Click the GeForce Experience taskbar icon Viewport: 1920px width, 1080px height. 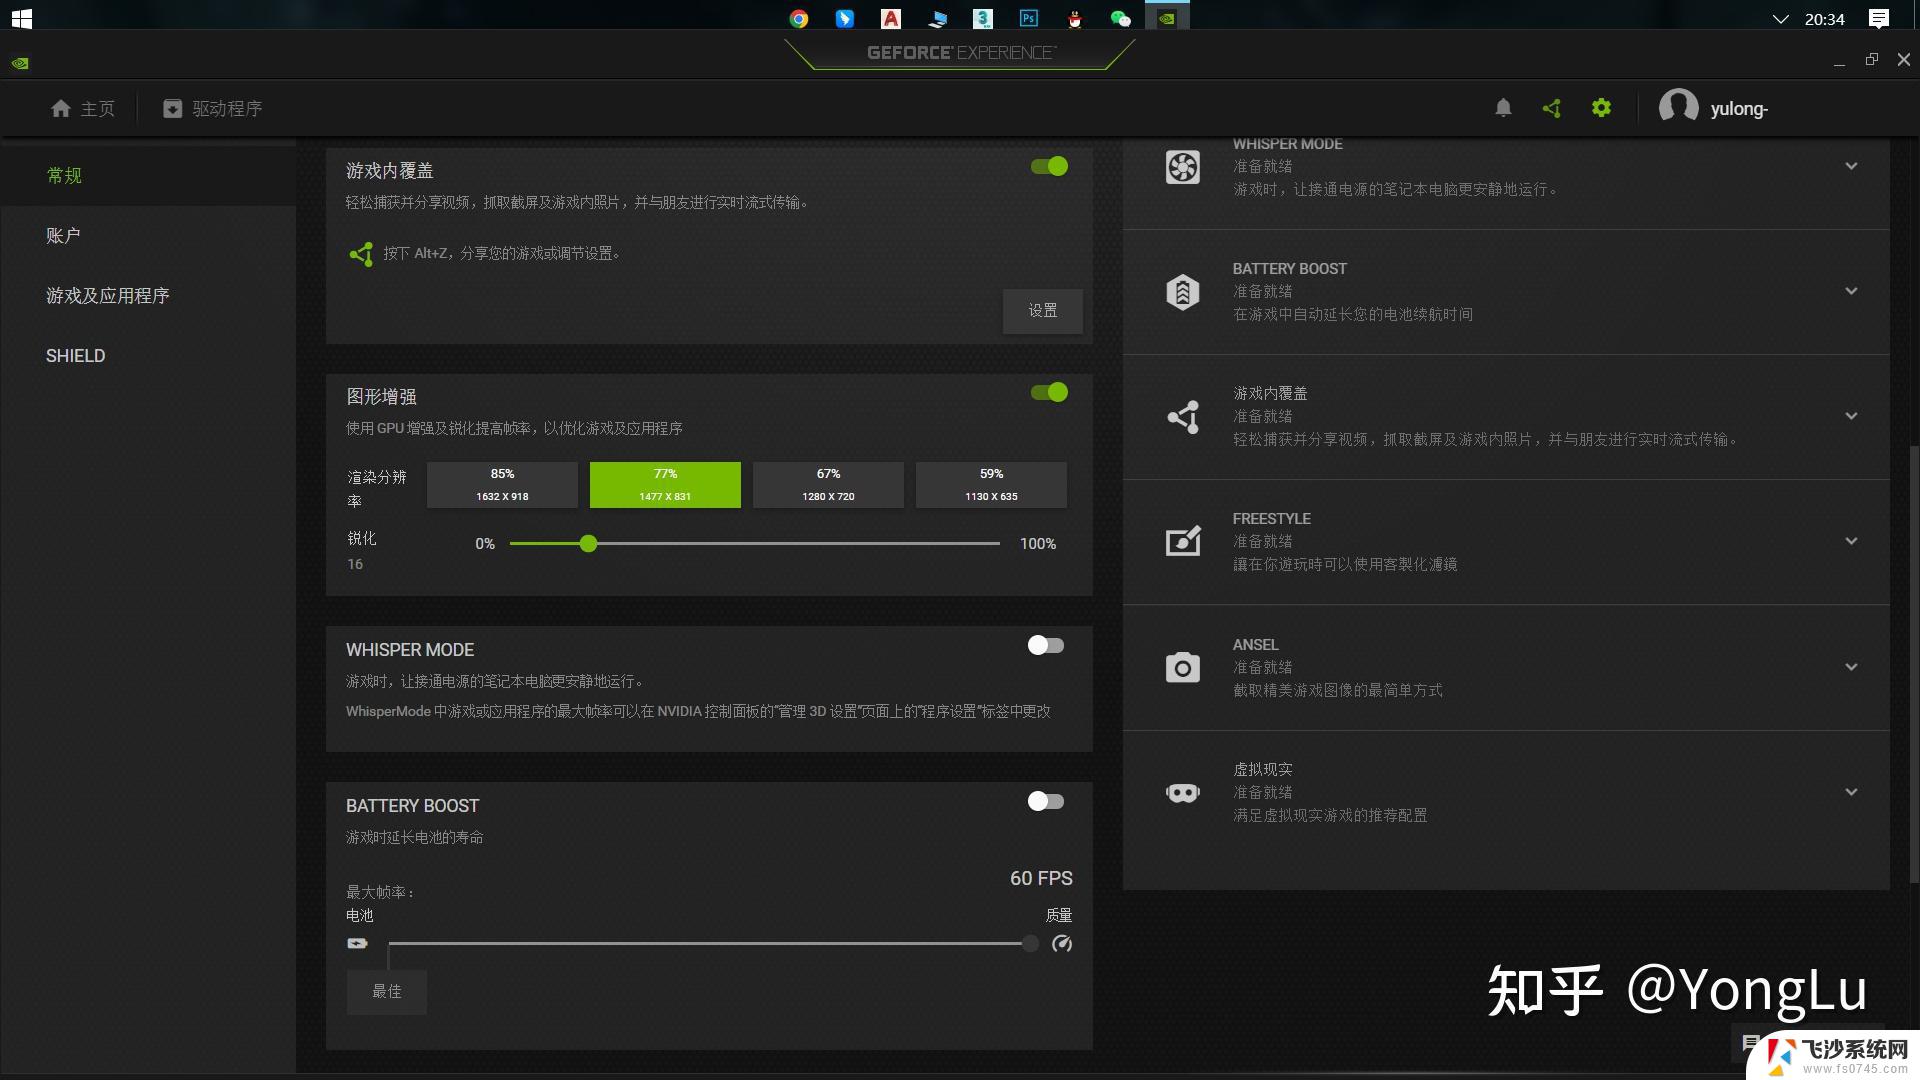(x=1167, y=17)
